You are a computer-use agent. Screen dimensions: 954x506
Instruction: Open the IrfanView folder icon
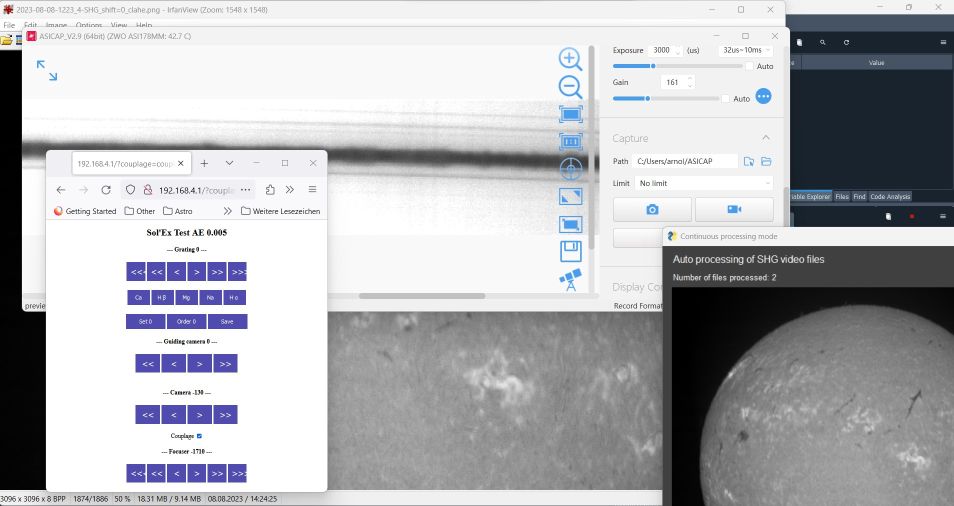click(6, 40)
